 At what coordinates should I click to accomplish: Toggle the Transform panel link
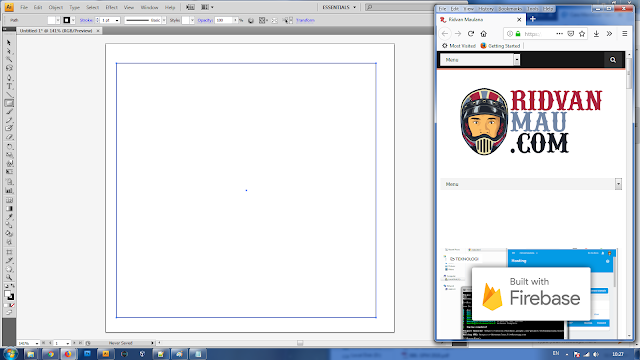305,20
